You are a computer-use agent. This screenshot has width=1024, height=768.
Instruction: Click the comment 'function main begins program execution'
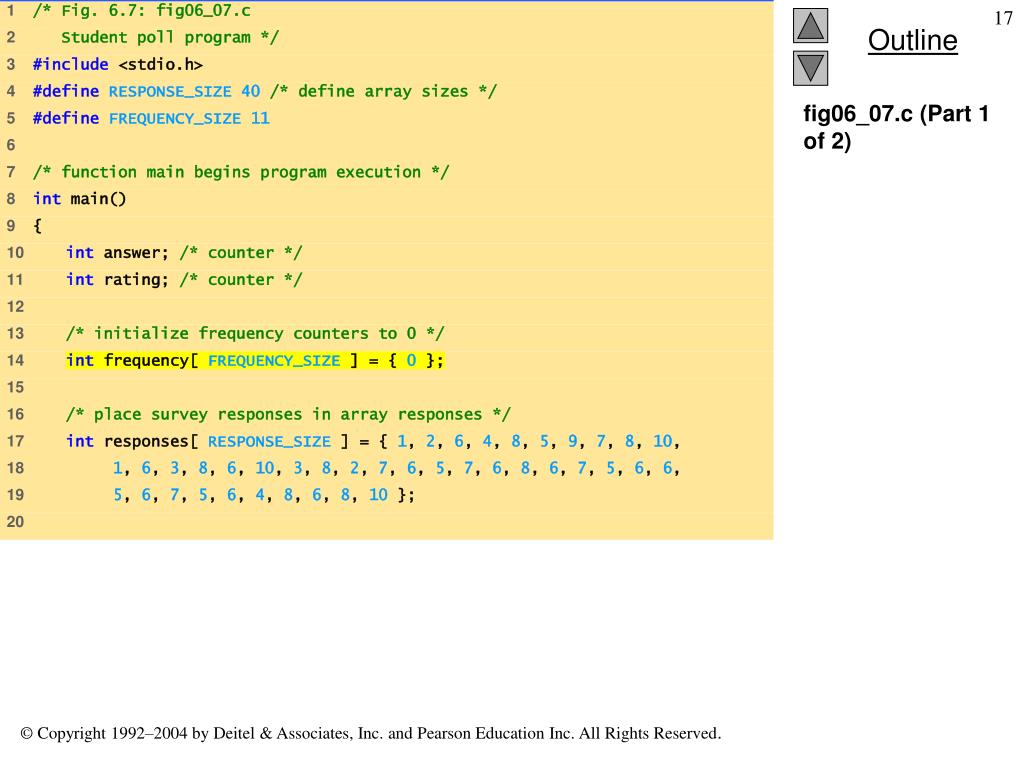point(241,172)
